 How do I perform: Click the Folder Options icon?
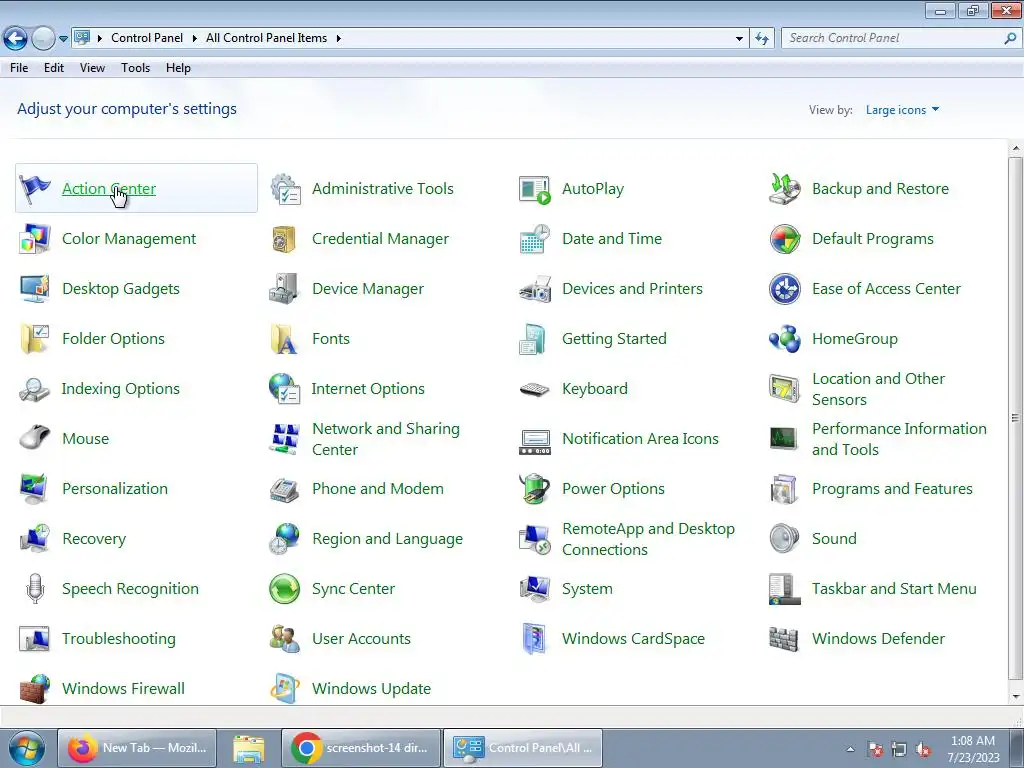tap(35, 339)
